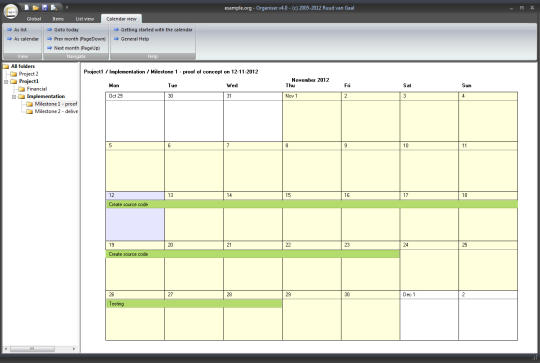540x363 pixels.
Task: Switch to the List view ribbon tab
Action: (85, 19)
